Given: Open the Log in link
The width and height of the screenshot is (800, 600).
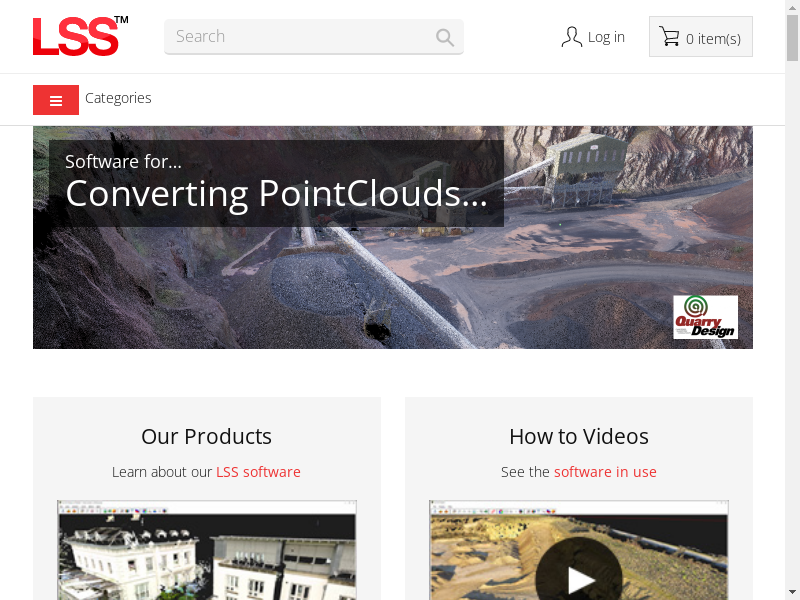Looking at the screenshot, I should click(606, 37).
